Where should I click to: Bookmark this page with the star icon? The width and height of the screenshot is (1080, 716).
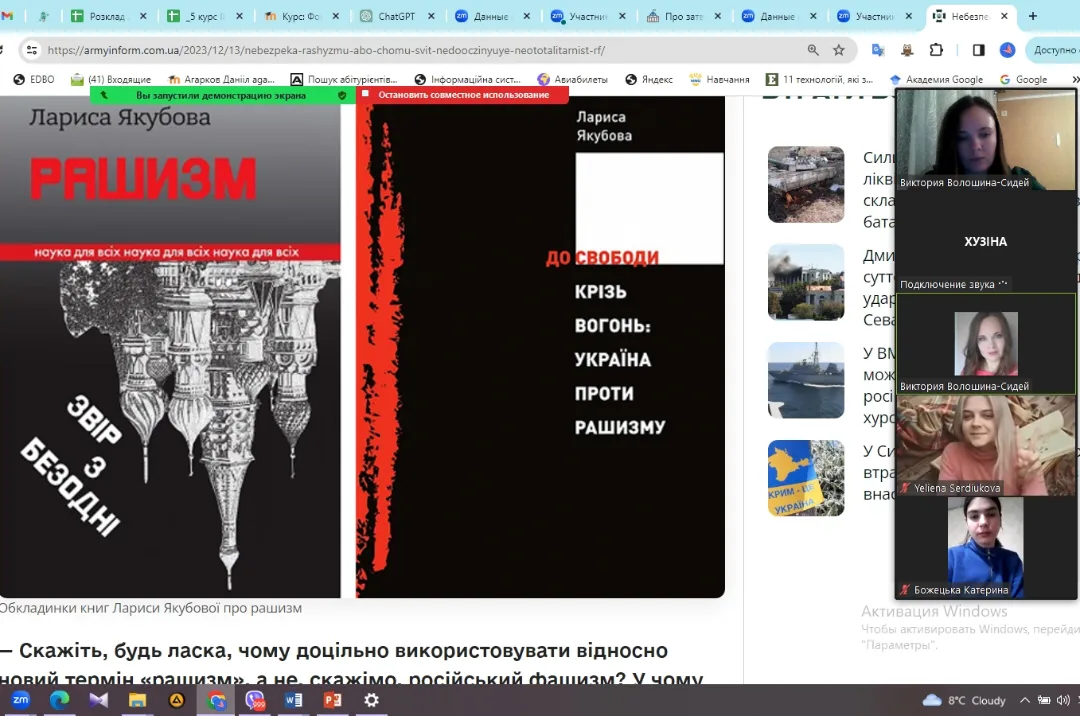click(839, 50)
